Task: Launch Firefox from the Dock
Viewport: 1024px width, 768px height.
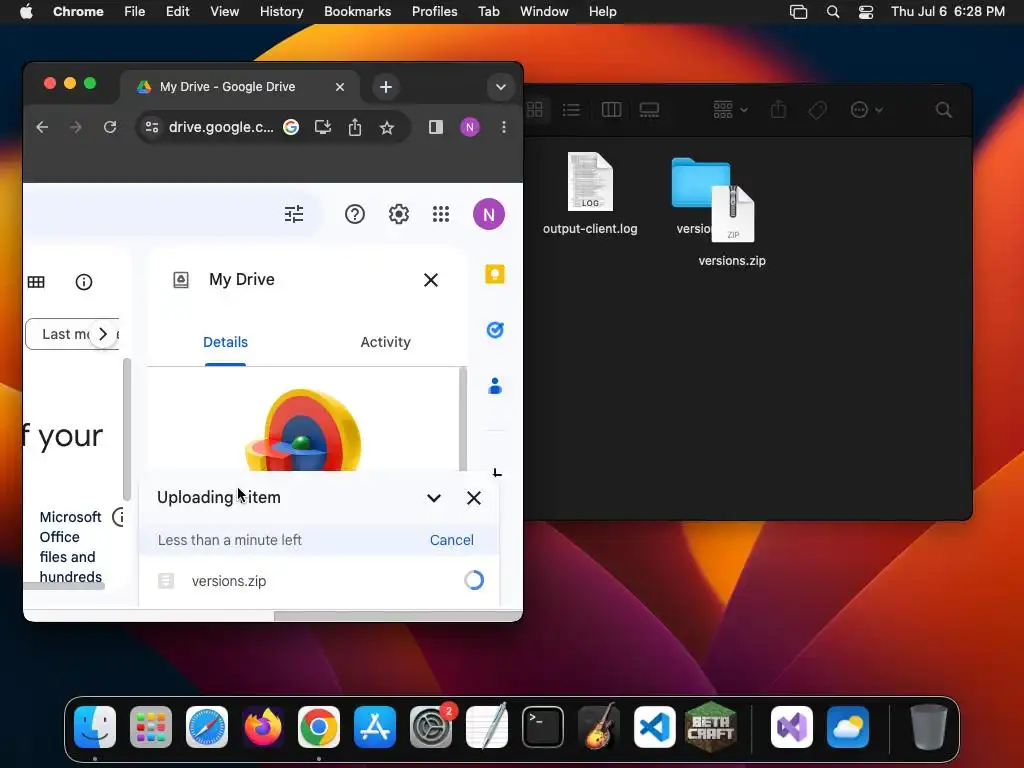Action: pos(263,727)
